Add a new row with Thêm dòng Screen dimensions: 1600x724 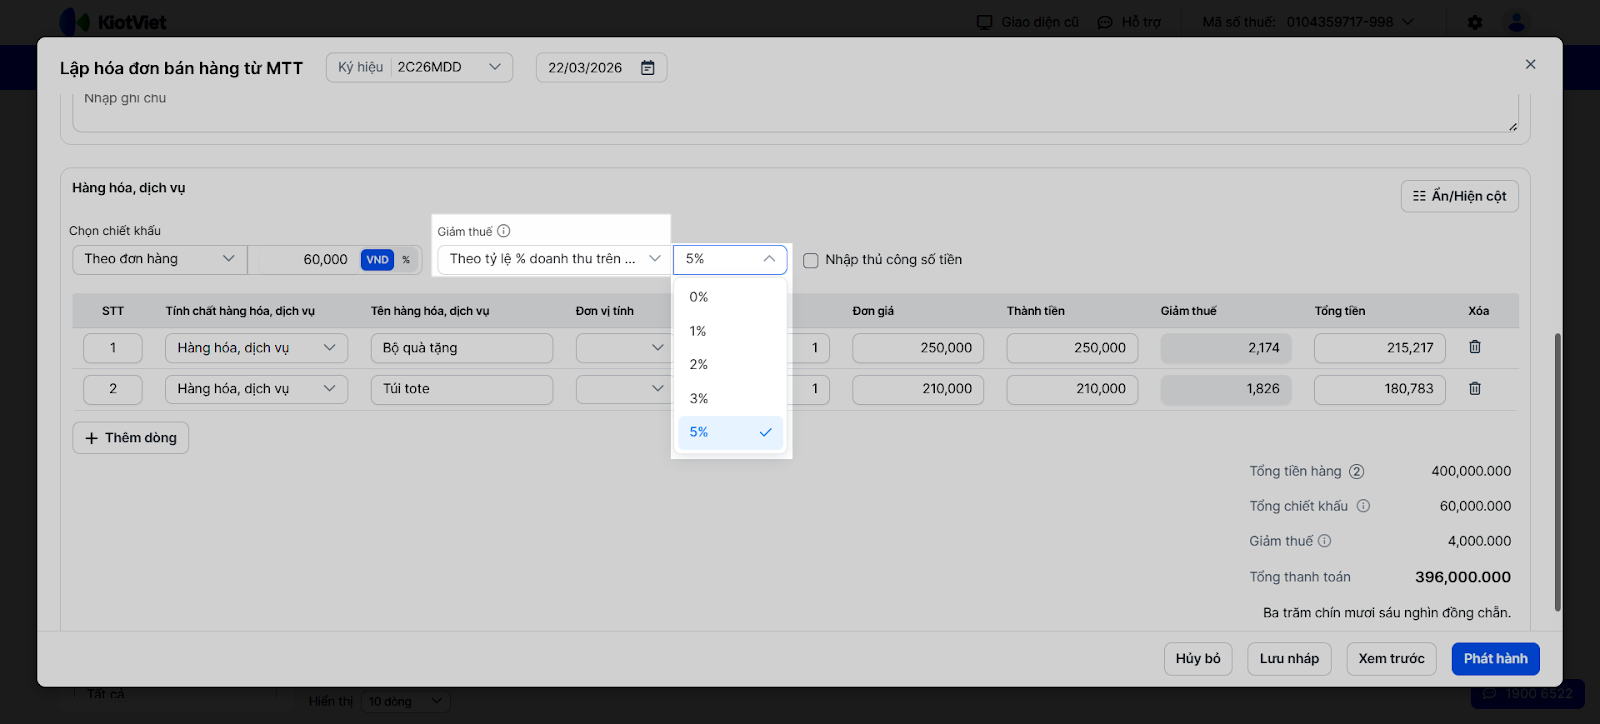(x=131, y=438)
